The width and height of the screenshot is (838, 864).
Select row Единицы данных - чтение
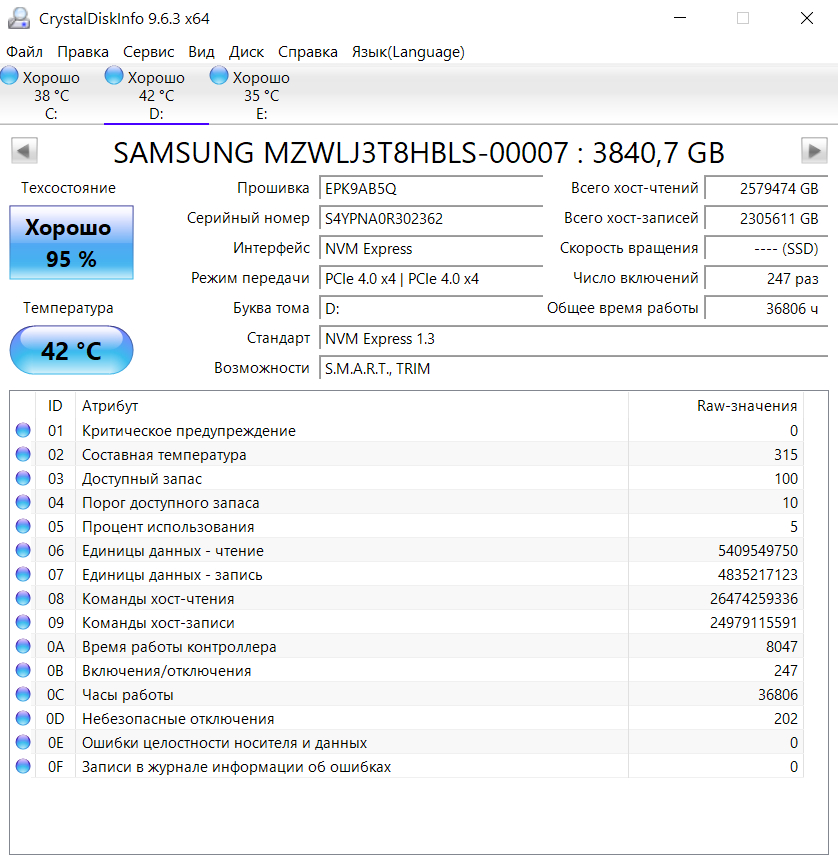407,550
